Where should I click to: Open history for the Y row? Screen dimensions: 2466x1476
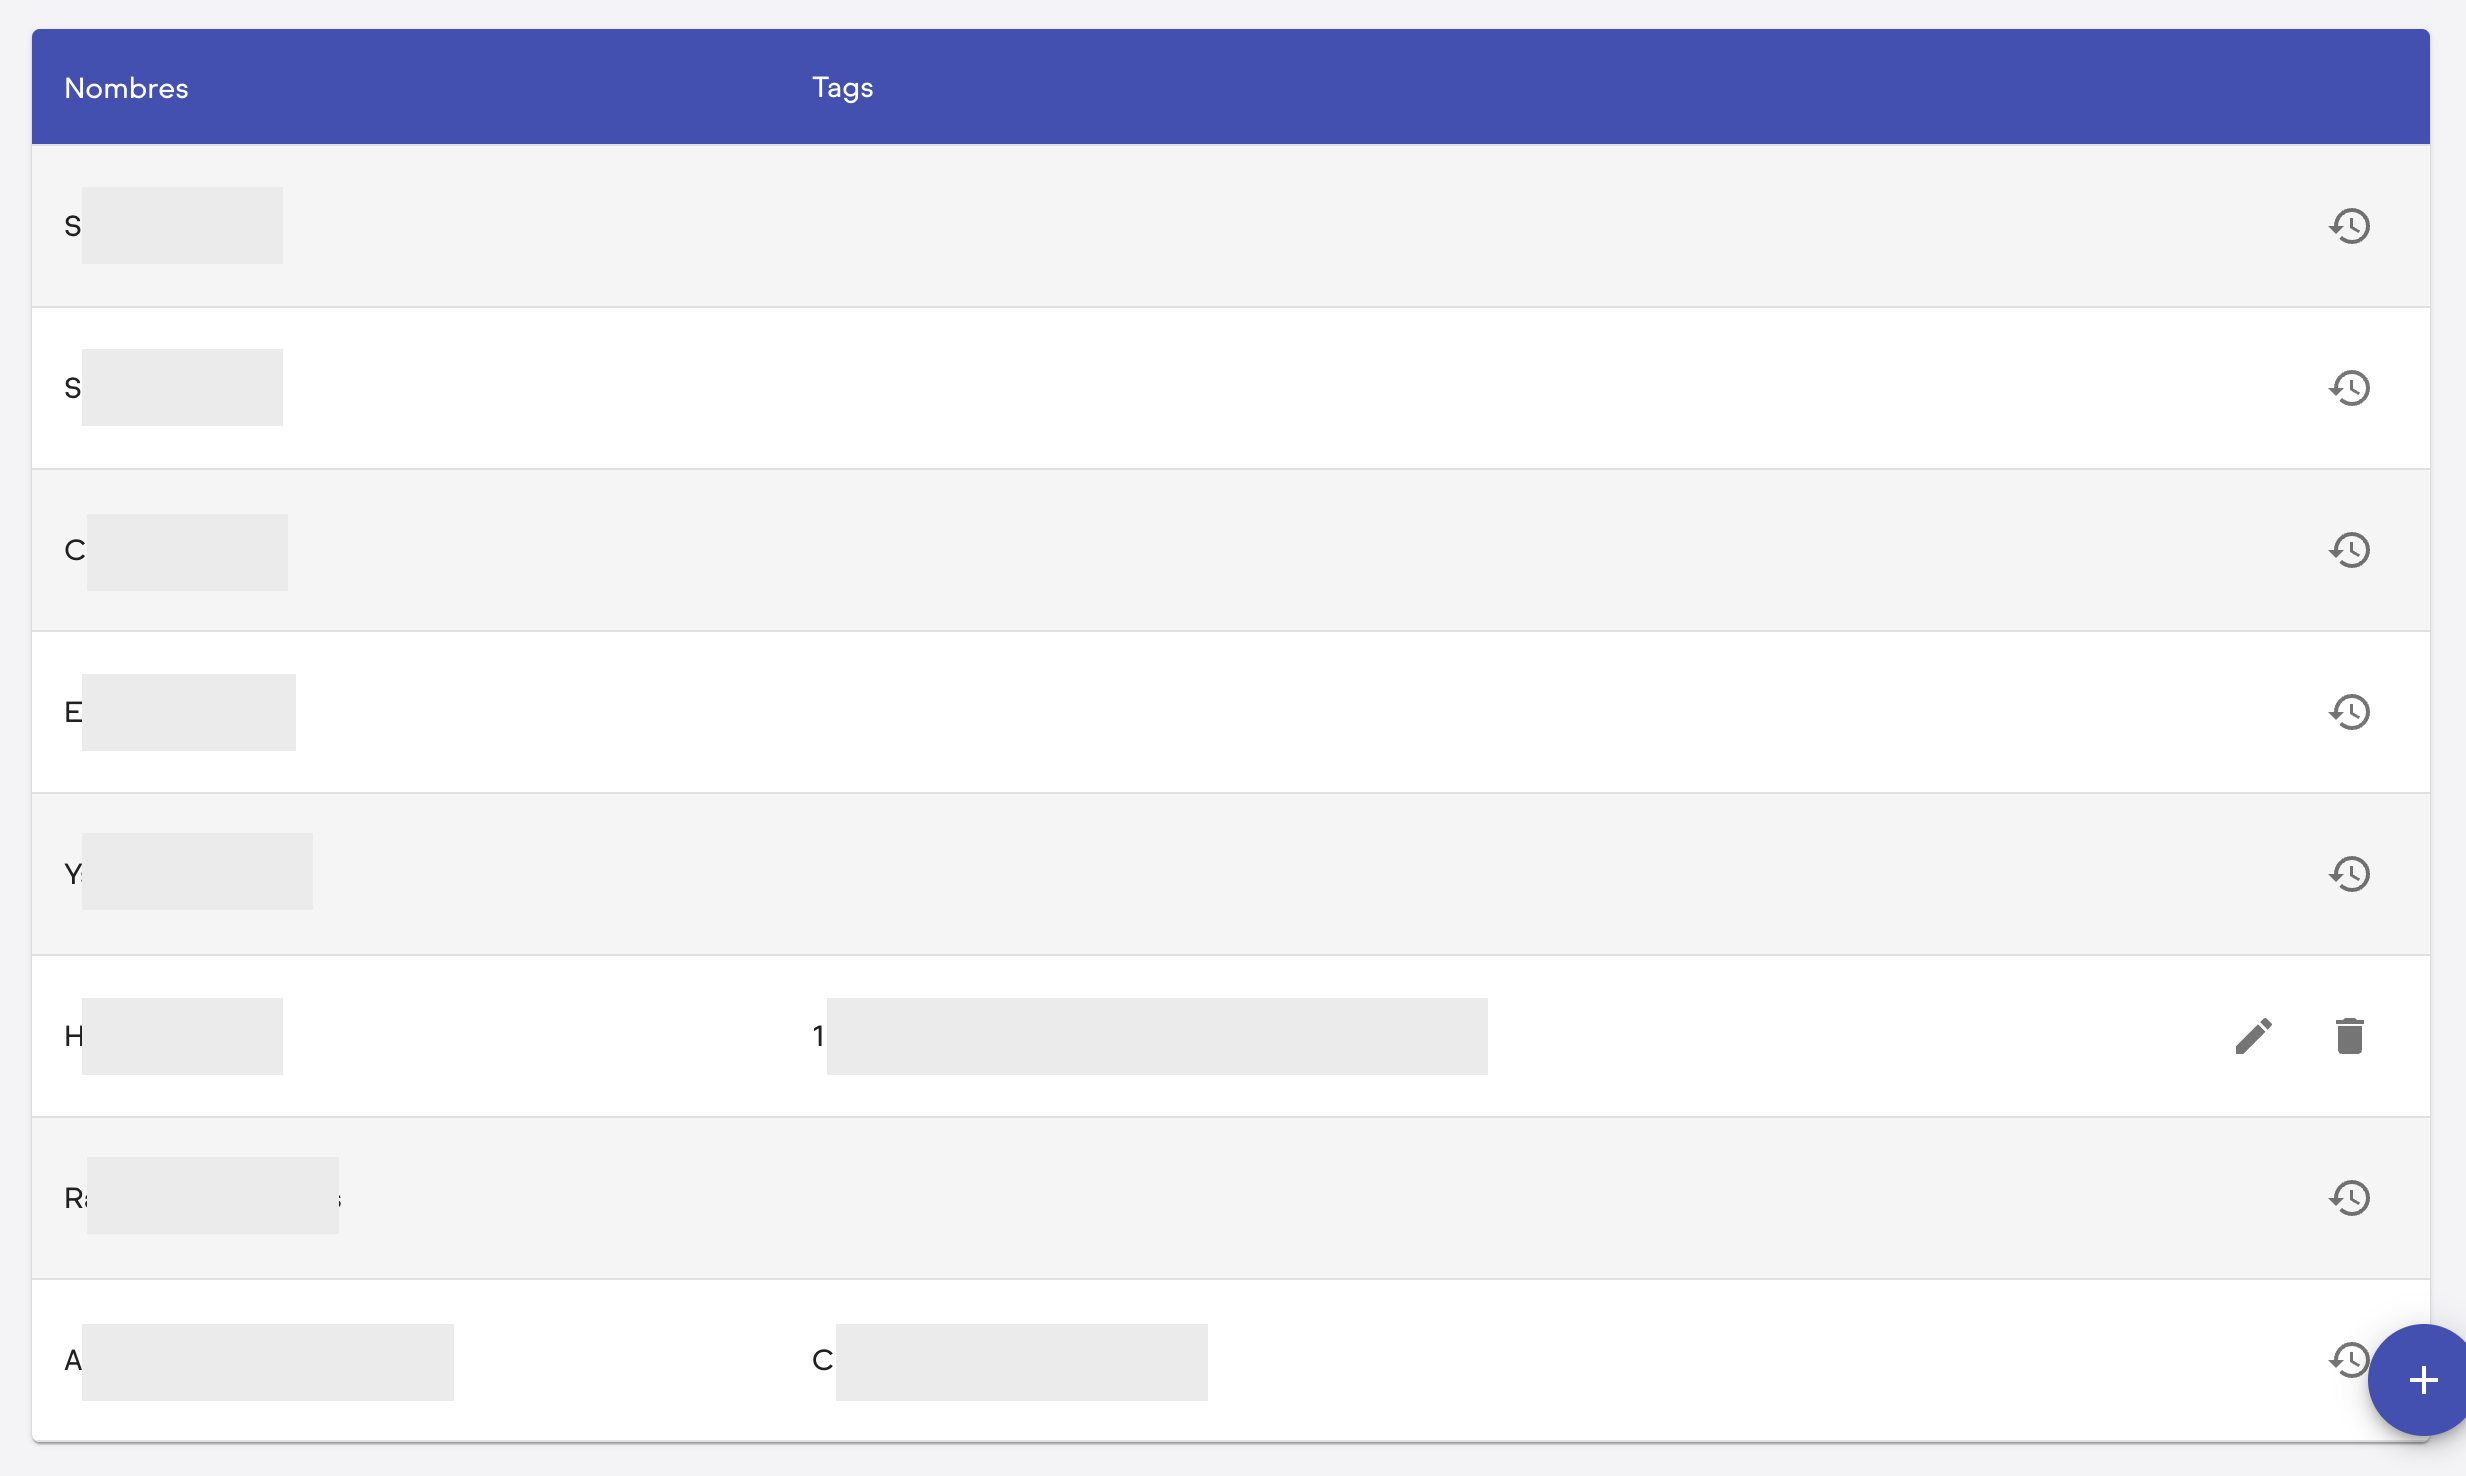point(2349,874)
